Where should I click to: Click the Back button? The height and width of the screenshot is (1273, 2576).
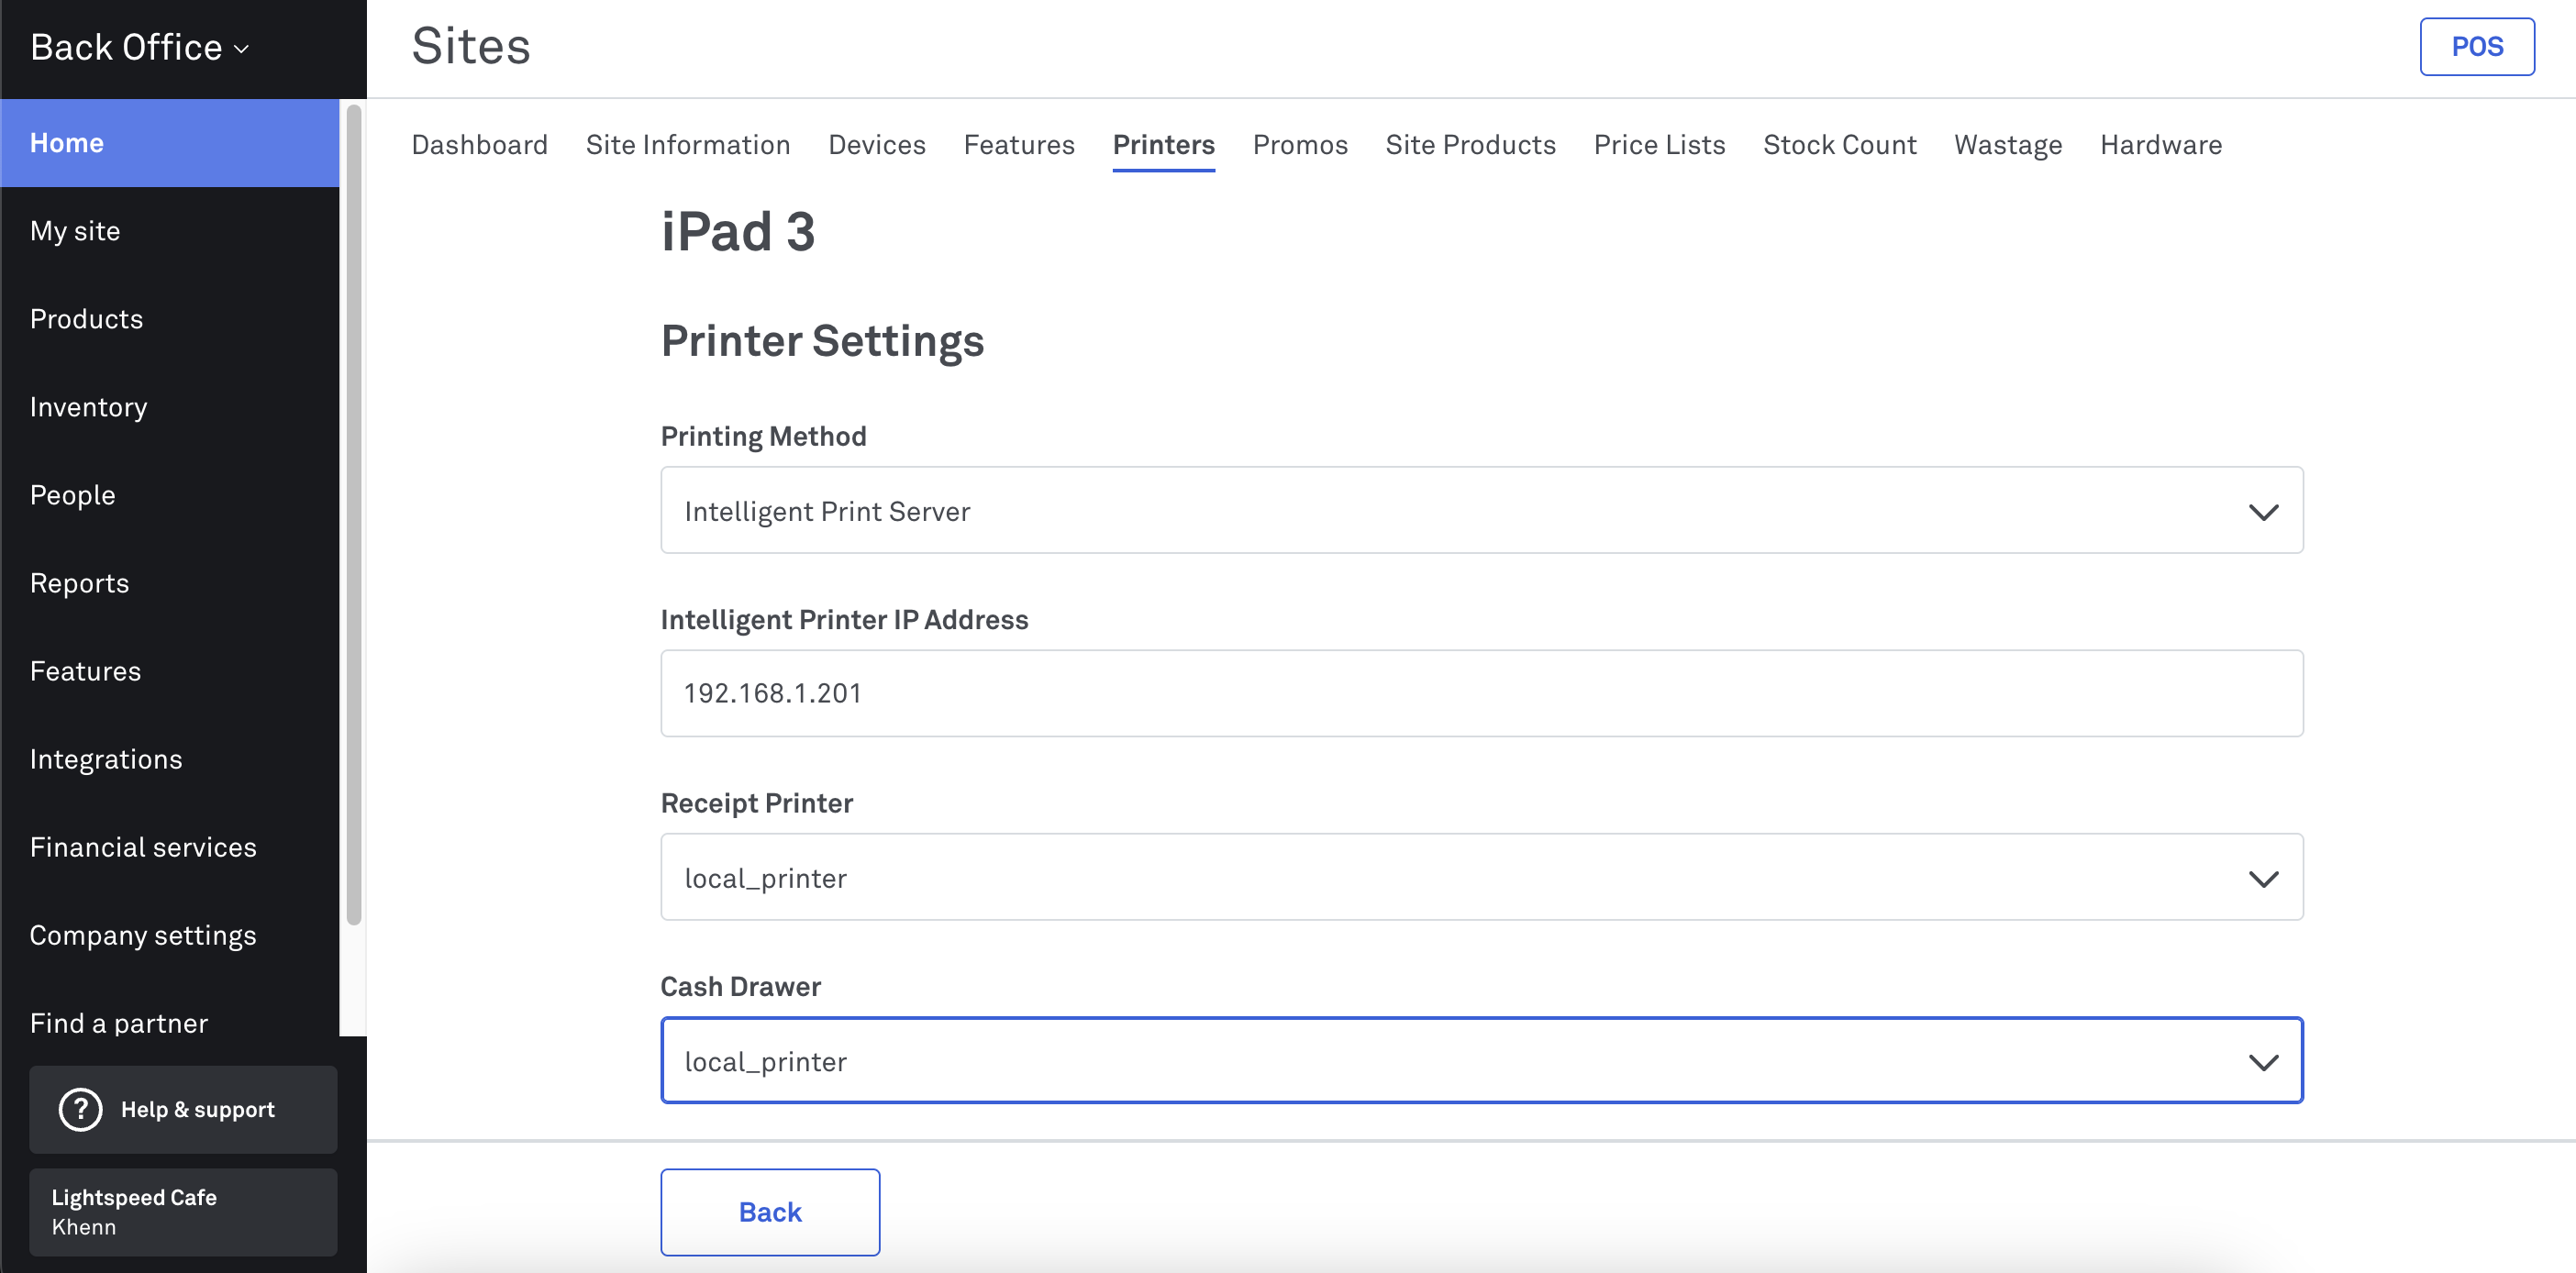pyautogui.click(x=770, y=1212)
